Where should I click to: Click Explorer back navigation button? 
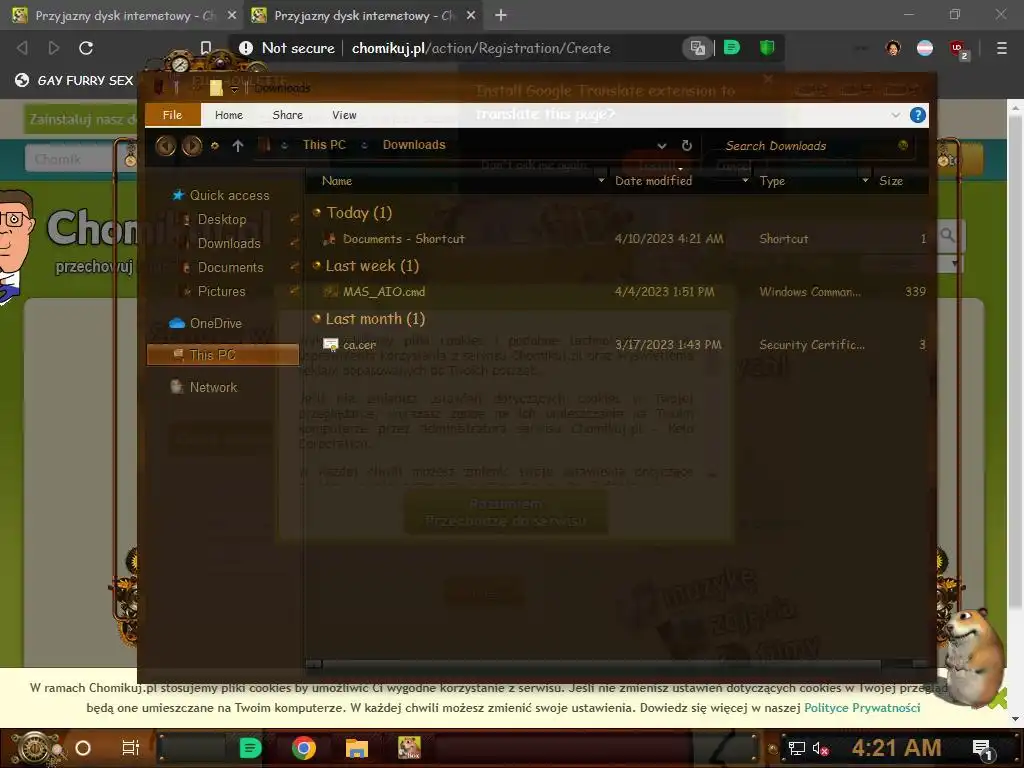pyautogui.click(x=165, y=146)
